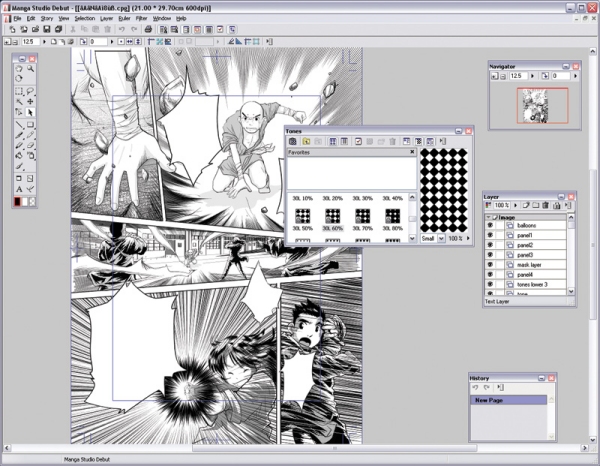
Task: Open the zoom arrow in Navigator palette
Action: [x=532, y=76]
